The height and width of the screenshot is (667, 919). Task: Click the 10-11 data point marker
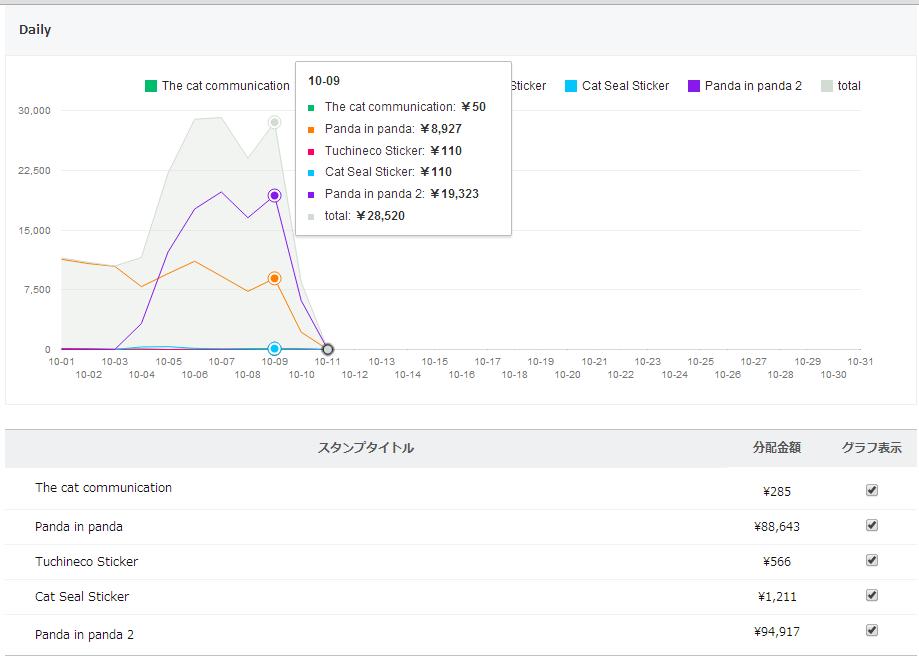(x=328, y=349)
